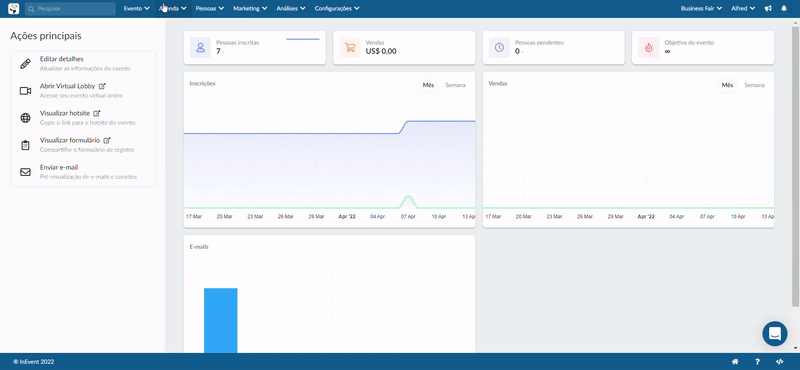Switch Vendas chart to Semana
This screenshot has width=800, height=370.
(x=754, y=85)
